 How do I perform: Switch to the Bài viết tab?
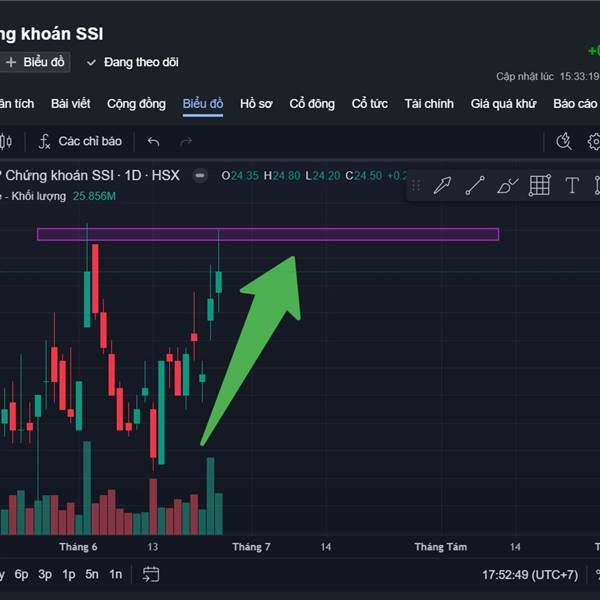click(x=71, y=104)
